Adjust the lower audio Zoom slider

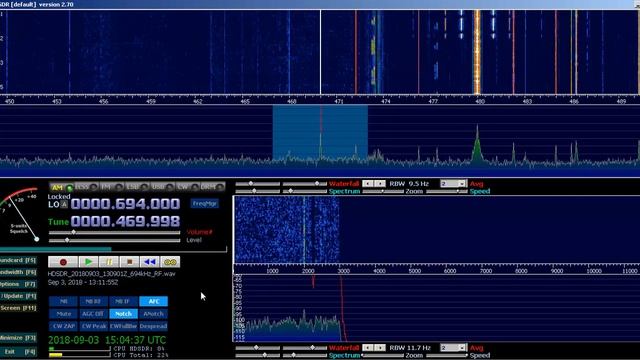pos(383,355)
